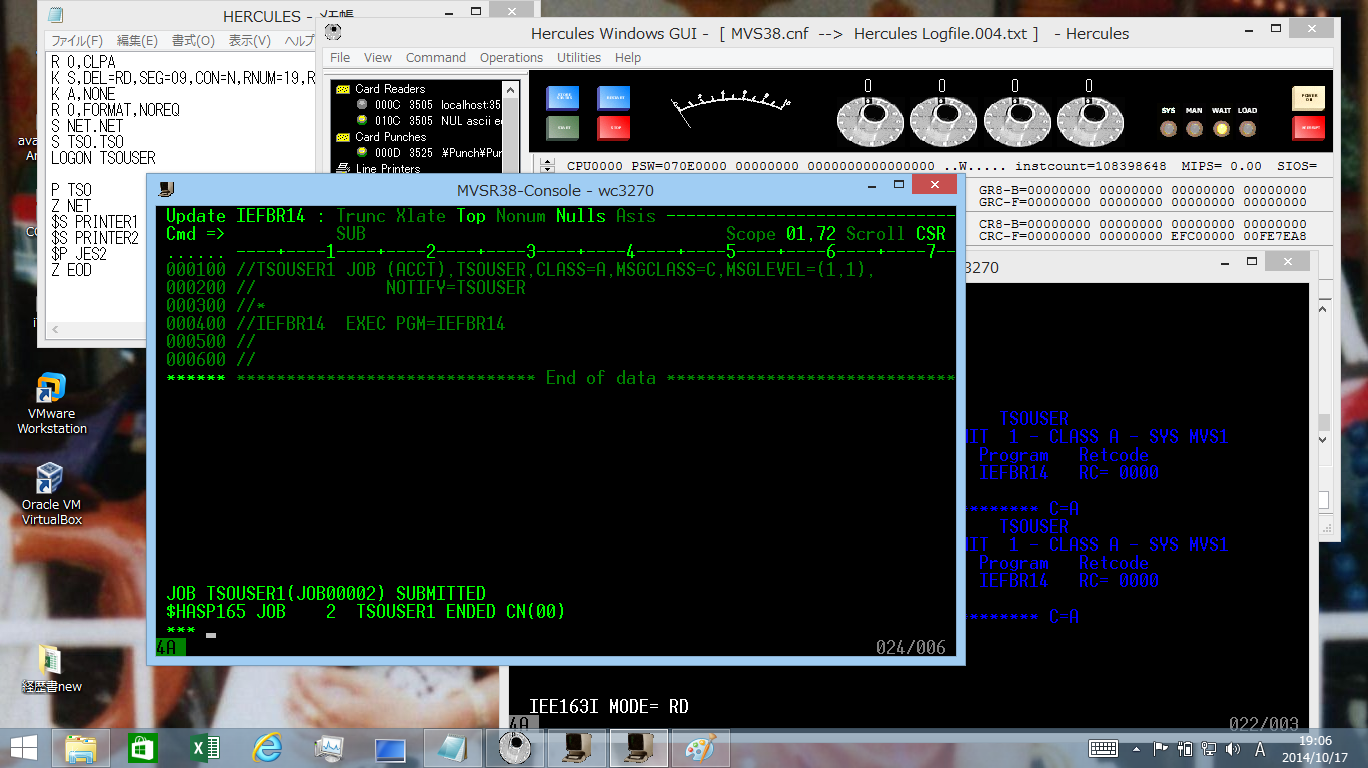Open the View menu in Hercules GUI
Screen dimensions: 1368x768
point(378,57)
